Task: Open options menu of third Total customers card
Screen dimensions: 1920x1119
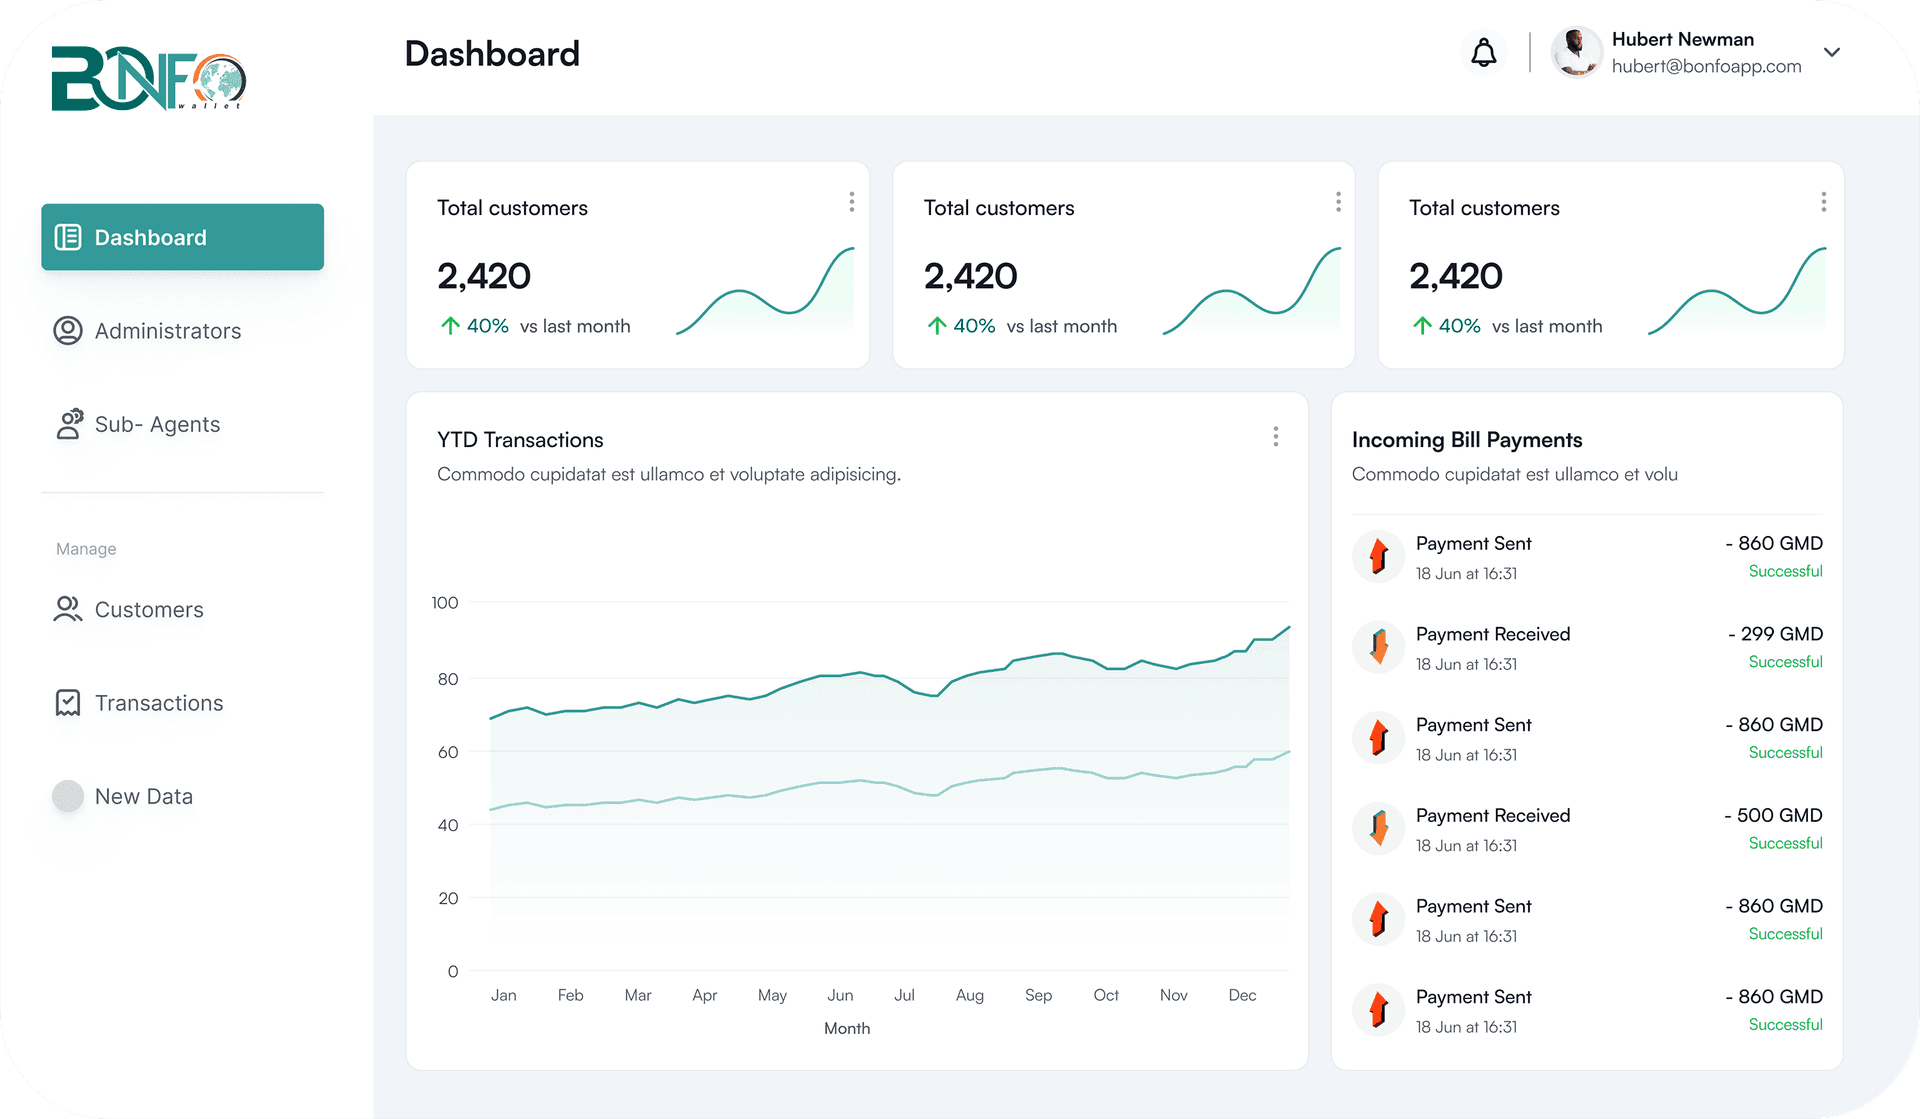Action: coord(1824,202)
